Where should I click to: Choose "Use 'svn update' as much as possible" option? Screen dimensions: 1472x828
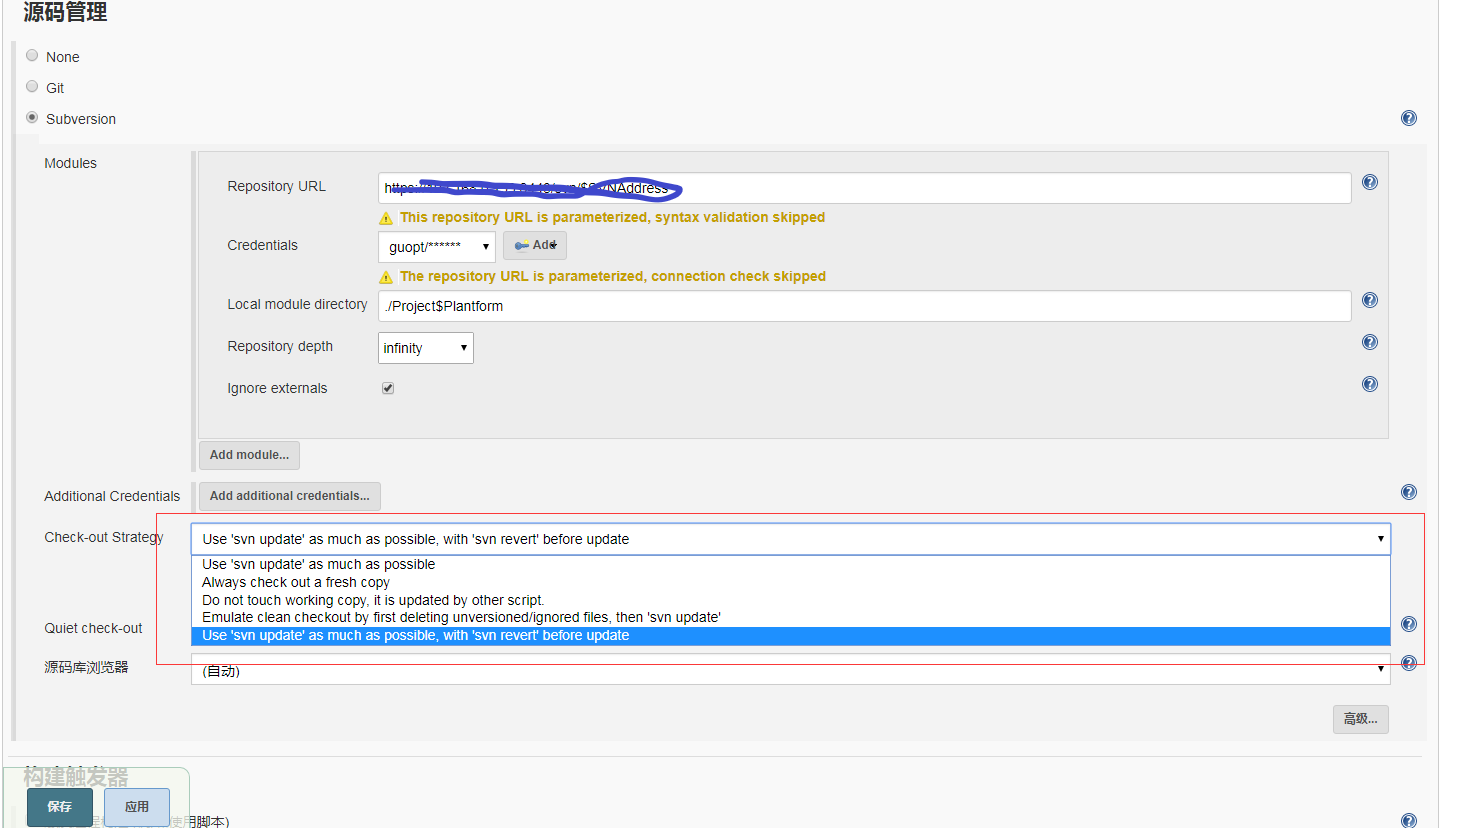tap(791, 565)
